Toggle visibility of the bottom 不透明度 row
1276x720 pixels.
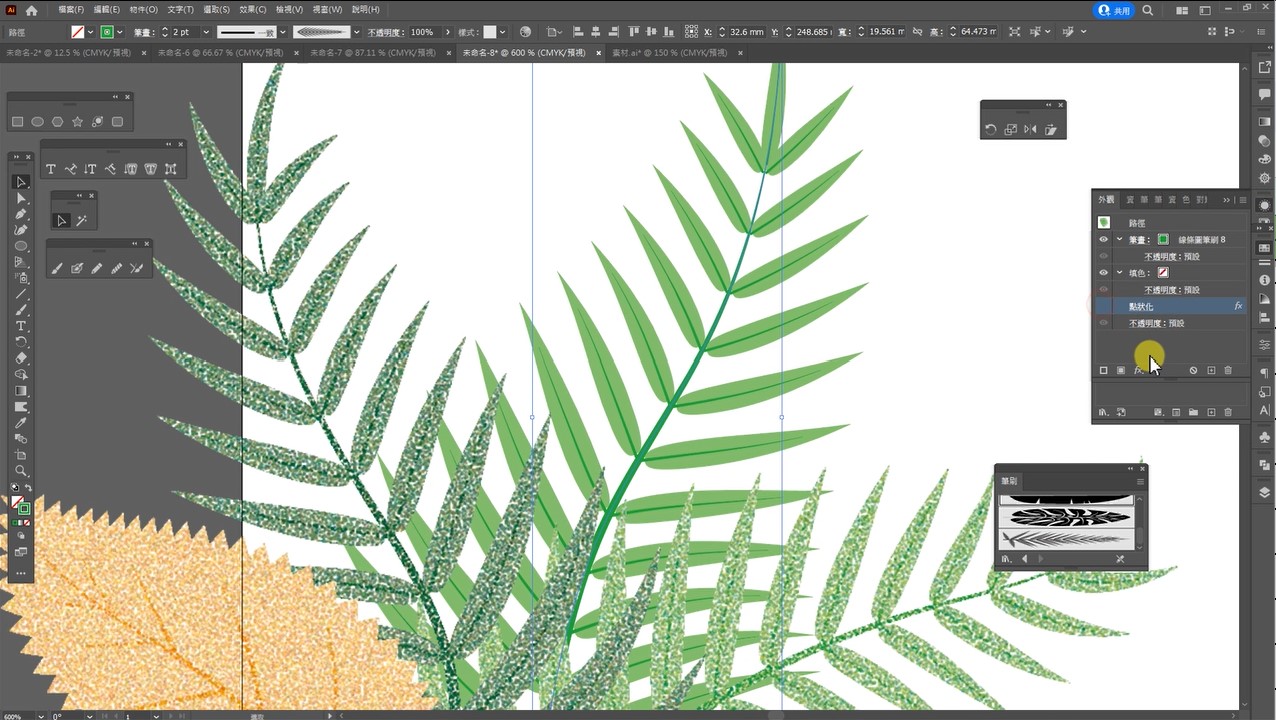1104,323
